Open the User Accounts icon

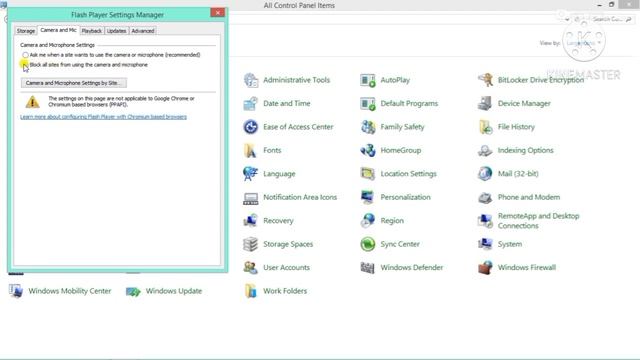[x=251, y=268]
